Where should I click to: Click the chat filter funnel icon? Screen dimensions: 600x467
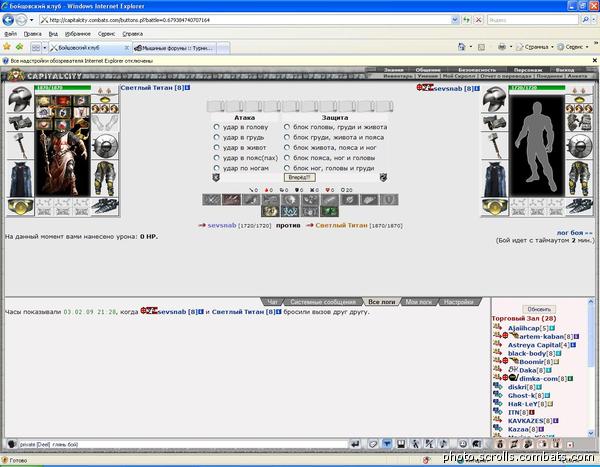point(387,444)
